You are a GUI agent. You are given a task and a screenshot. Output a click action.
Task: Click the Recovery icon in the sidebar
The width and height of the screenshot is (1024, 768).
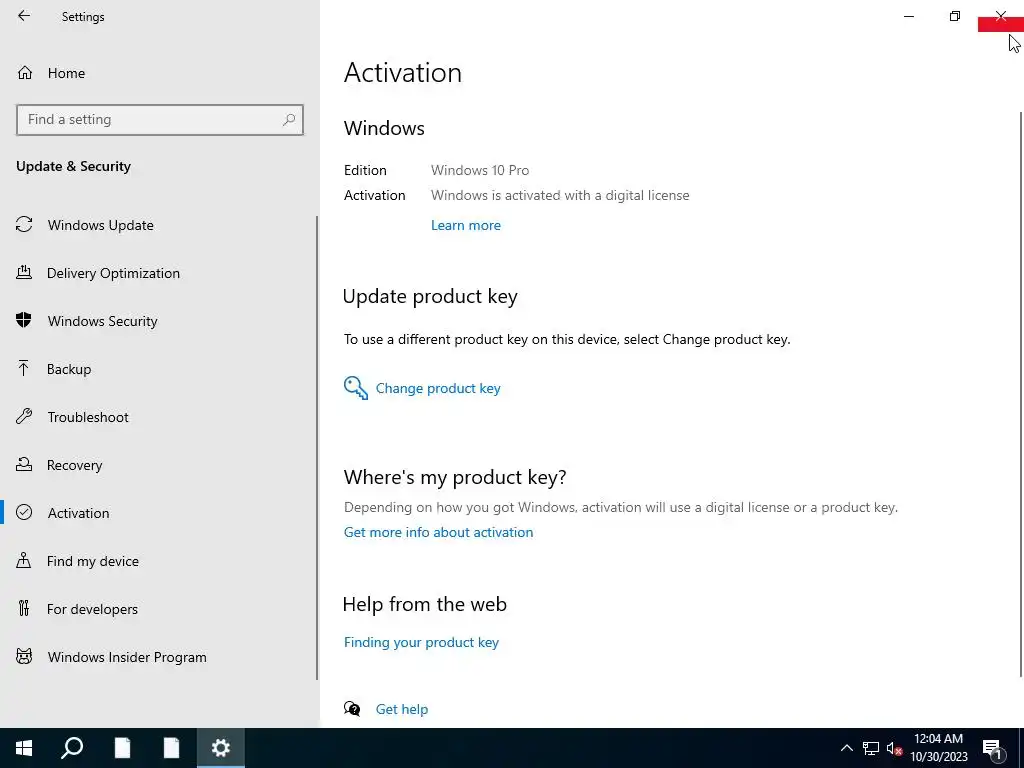pyautogui.click(x=24, y=464)
